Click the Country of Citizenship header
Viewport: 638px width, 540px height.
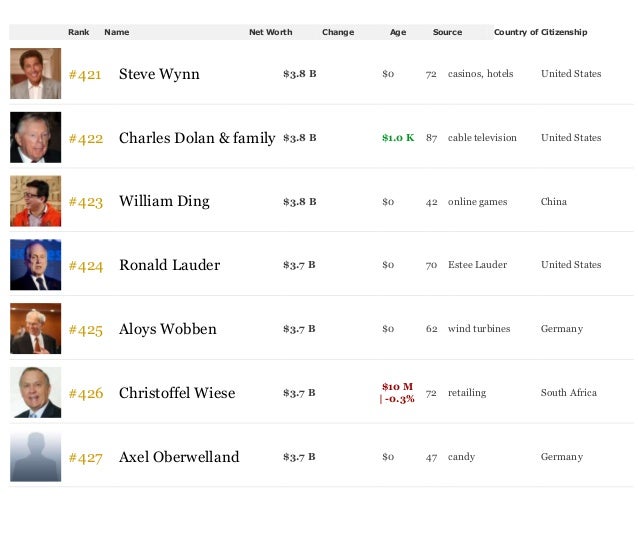[540, 32]
